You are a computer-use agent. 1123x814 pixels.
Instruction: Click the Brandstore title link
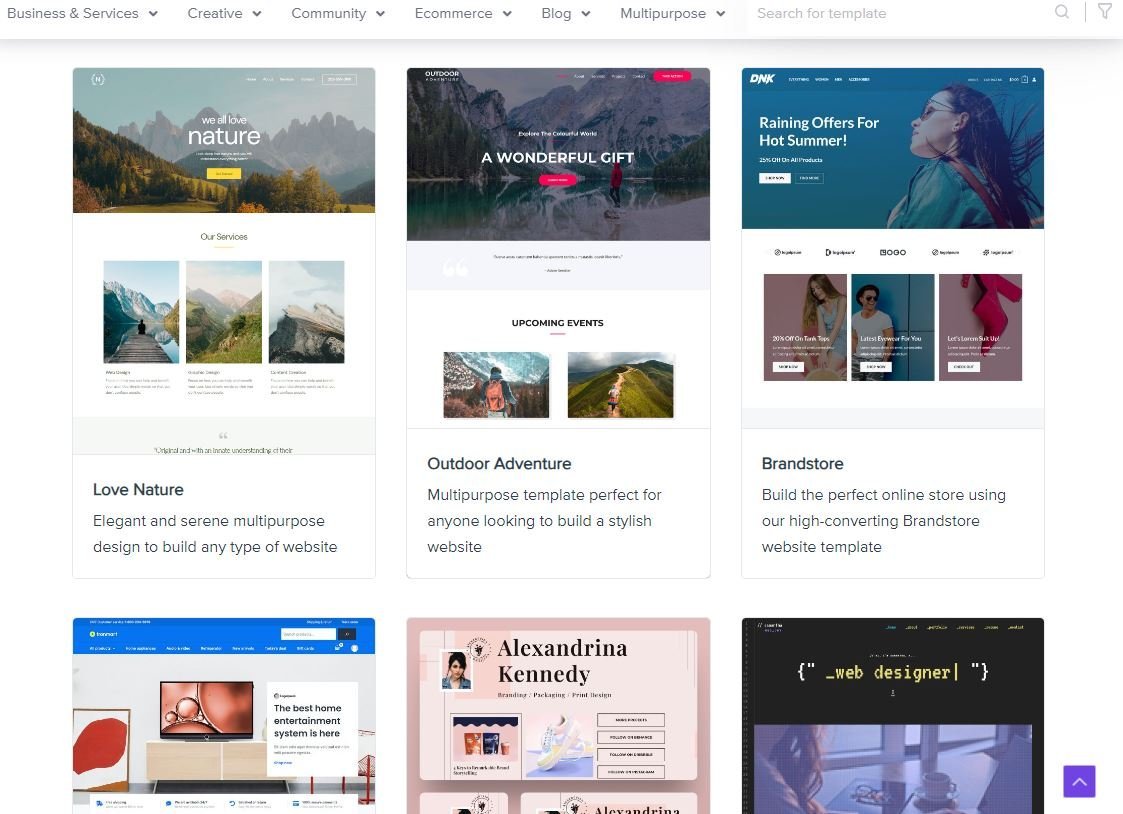pos(802,463)
